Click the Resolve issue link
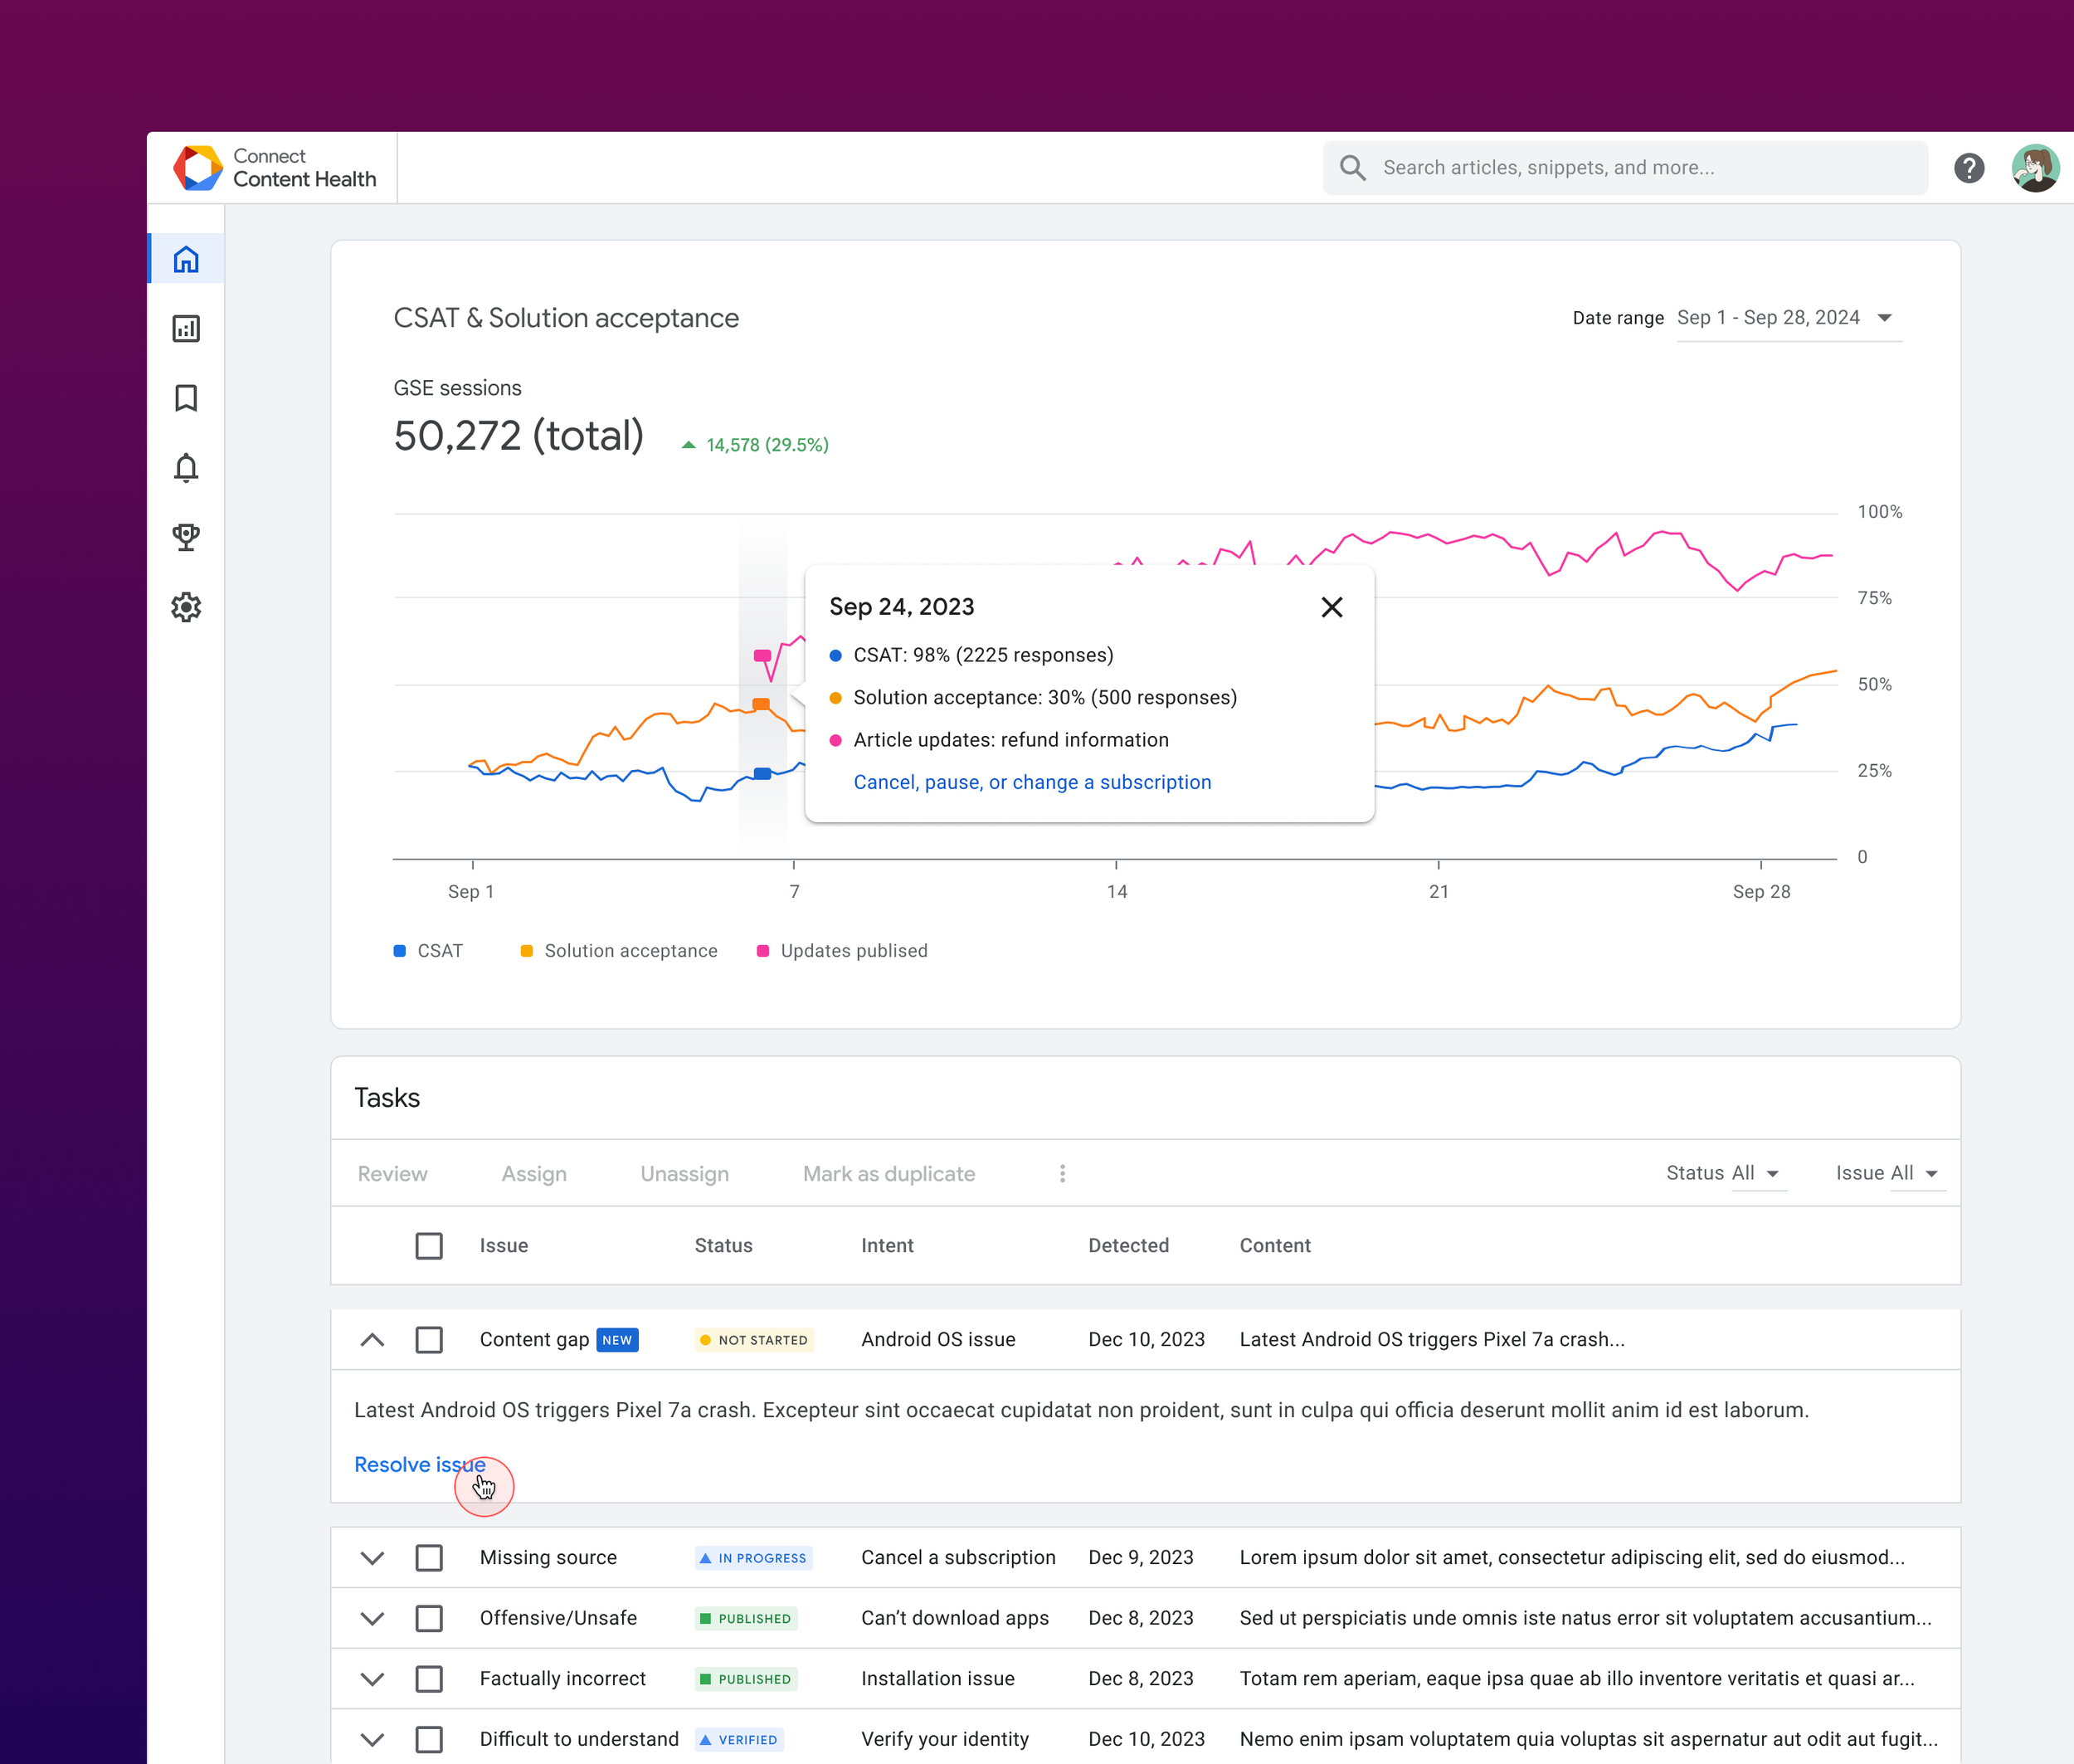Image resolution: width=2074 pixels, height=1764 pixels. pos(419,1464)
